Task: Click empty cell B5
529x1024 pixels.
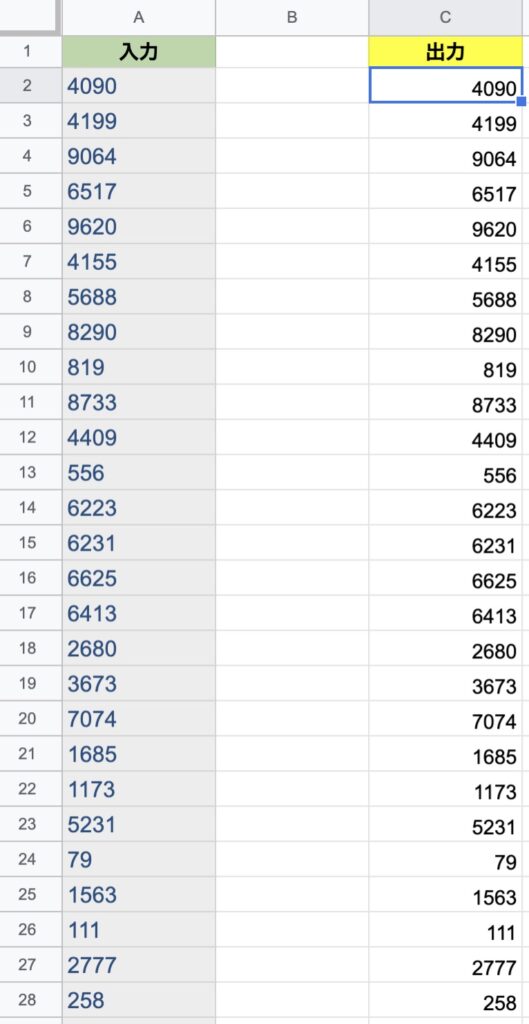Action: (292, 191)
